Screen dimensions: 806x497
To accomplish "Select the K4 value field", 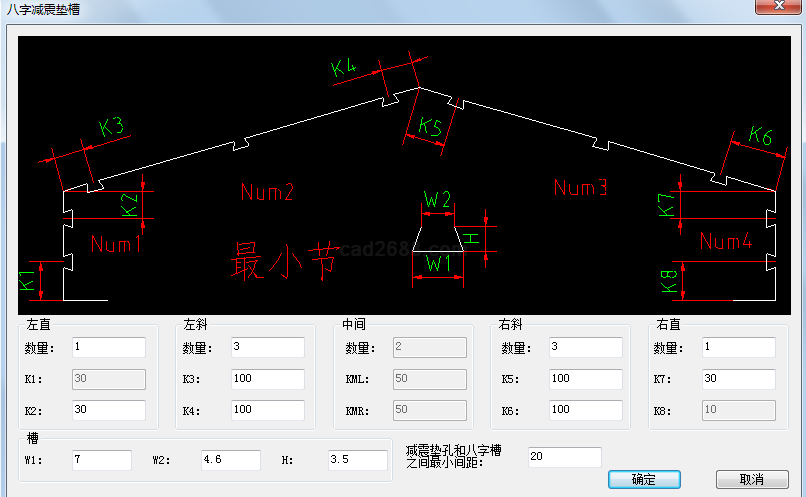I will pos(267,410).
